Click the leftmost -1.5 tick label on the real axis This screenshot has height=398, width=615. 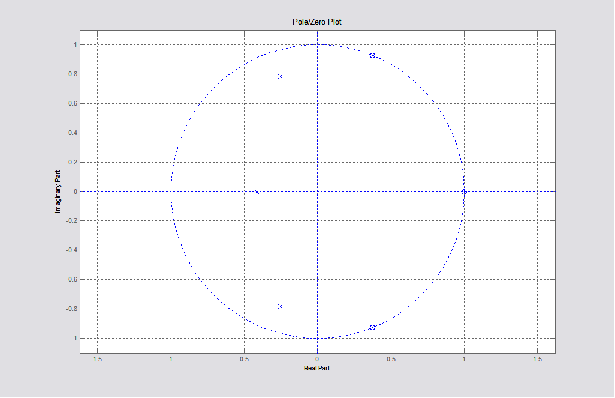(97, 359)
